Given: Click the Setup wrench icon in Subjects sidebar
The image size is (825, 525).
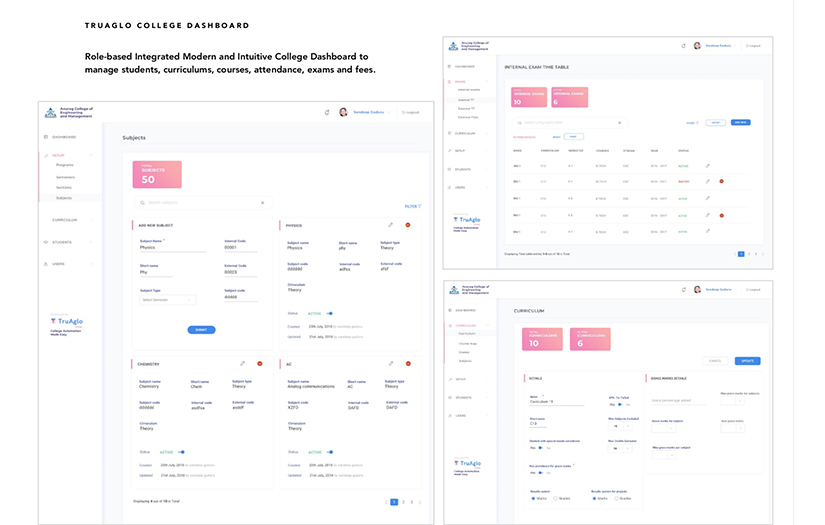Looking at the screenshot, I should (46, 155).
